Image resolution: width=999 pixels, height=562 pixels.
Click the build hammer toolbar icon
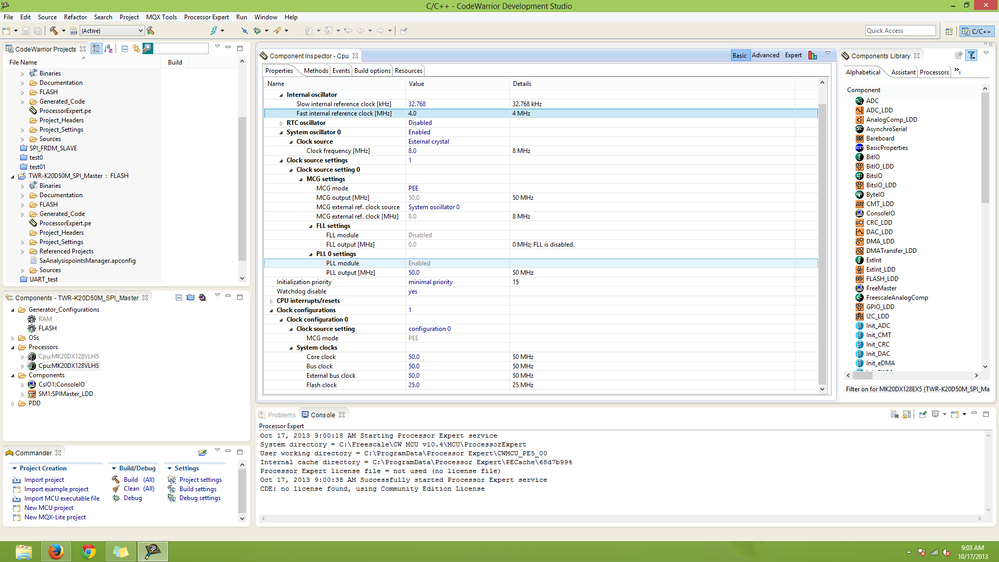coord(54,31)
